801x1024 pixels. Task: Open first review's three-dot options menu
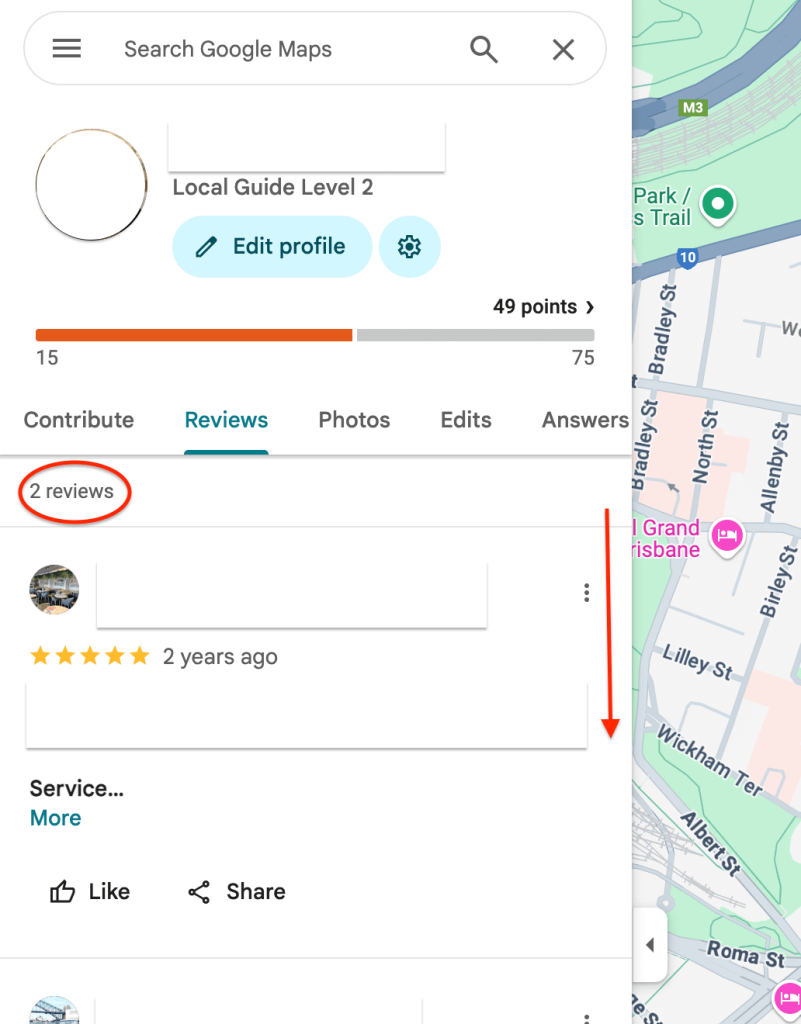[587, 593]
